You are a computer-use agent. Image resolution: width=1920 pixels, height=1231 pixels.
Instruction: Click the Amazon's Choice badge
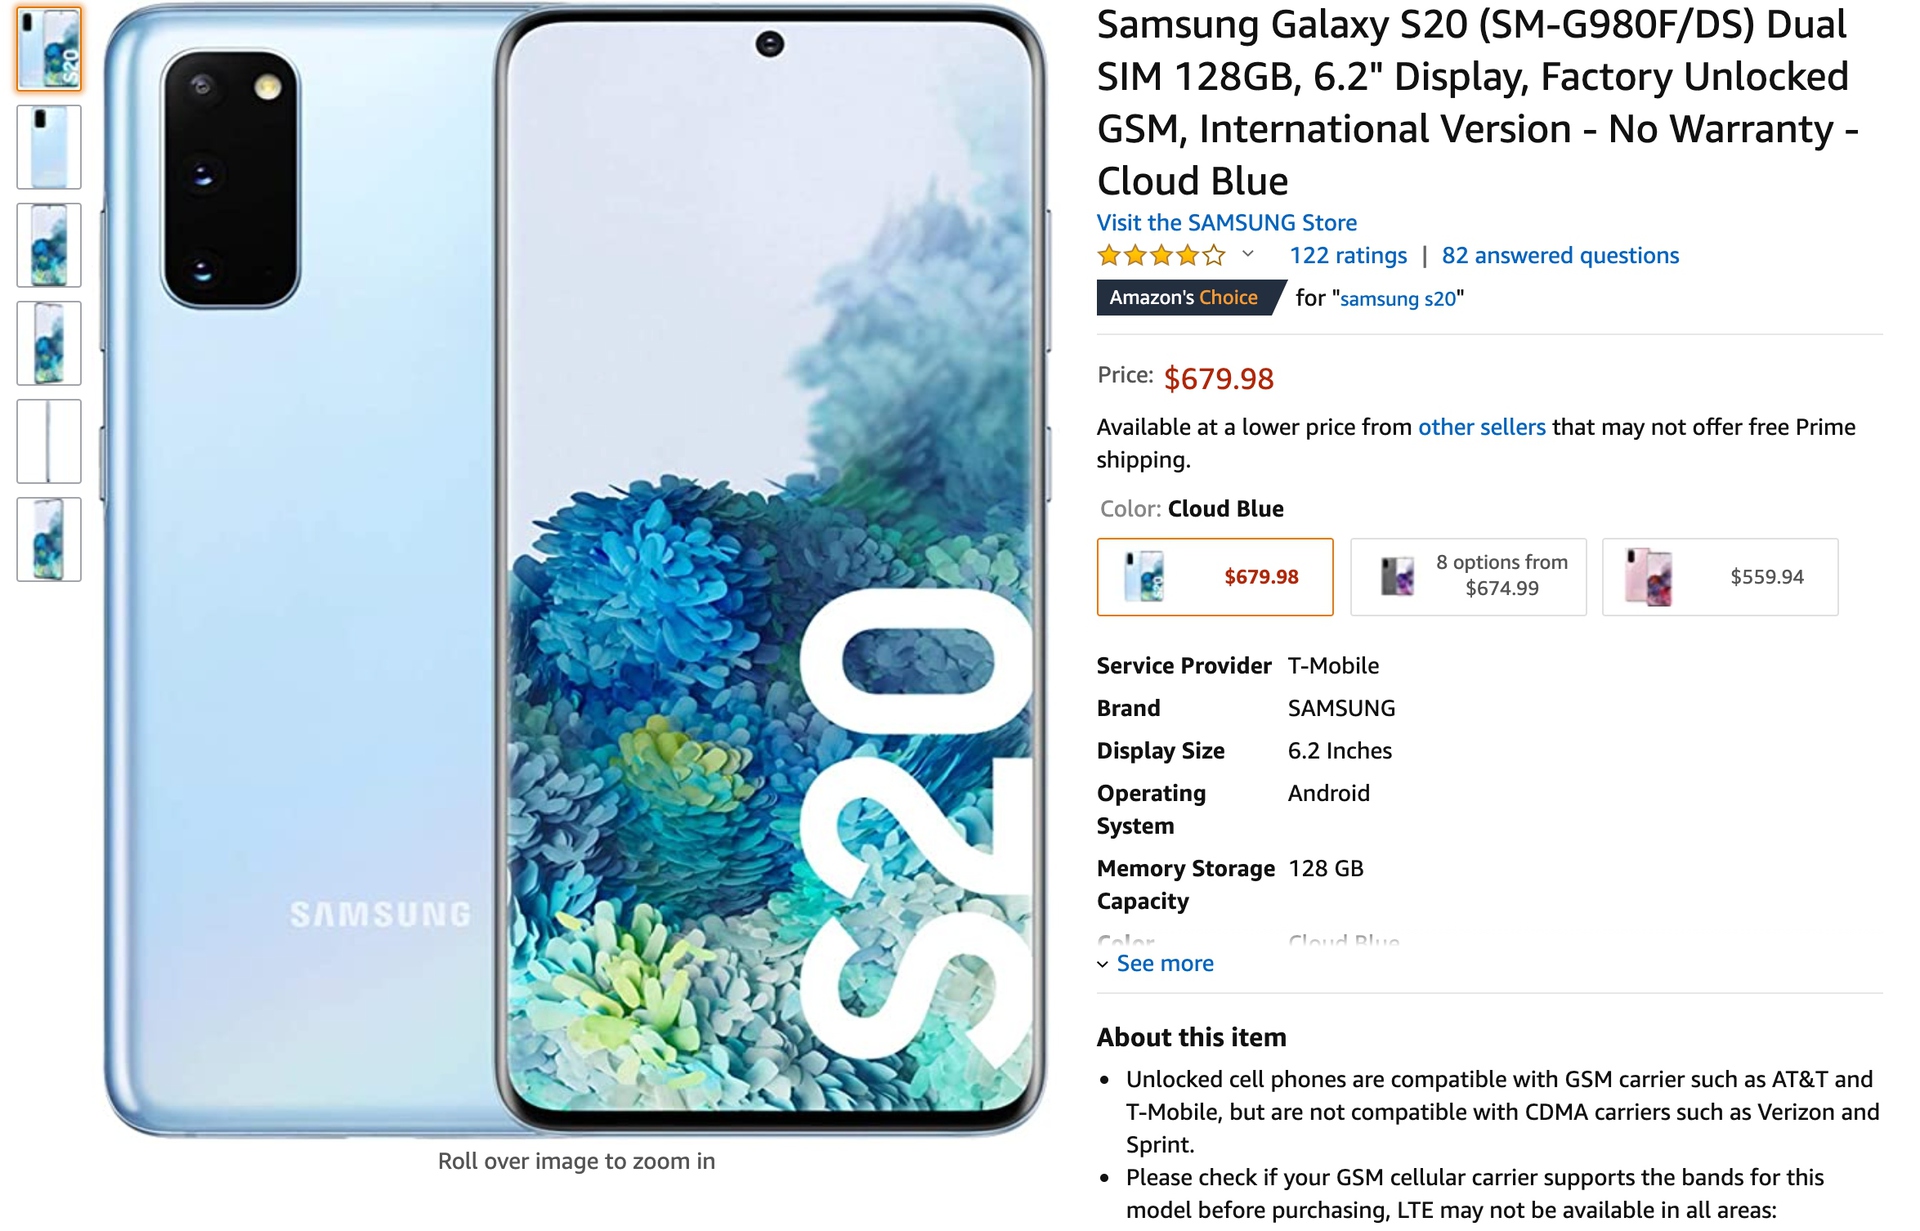point(1187,297)
